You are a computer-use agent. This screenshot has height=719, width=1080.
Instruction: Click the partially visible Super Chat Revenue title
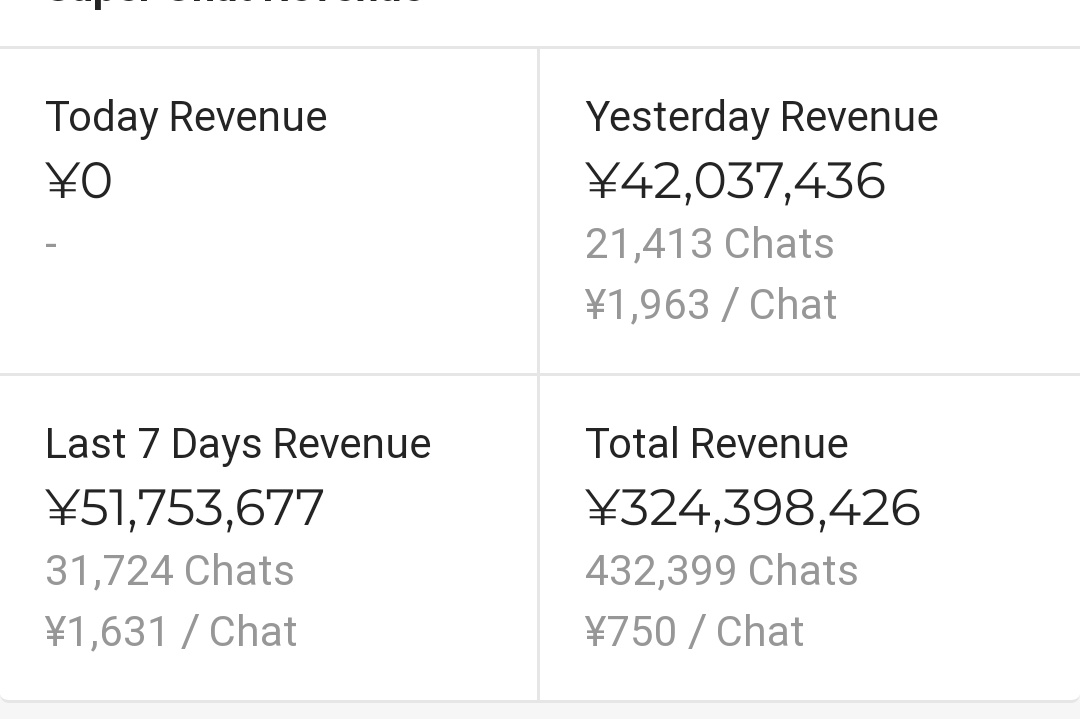[x=235, y=4]
